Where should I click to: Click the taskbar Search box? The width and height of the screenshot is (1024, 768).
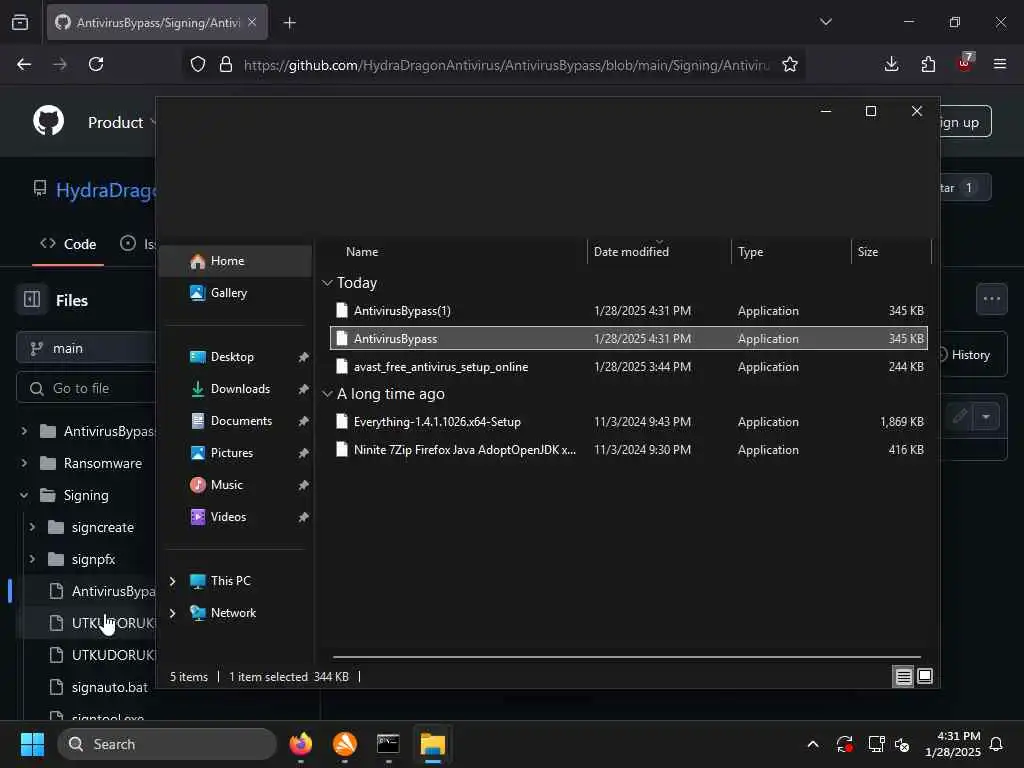[x=167, y=744]
